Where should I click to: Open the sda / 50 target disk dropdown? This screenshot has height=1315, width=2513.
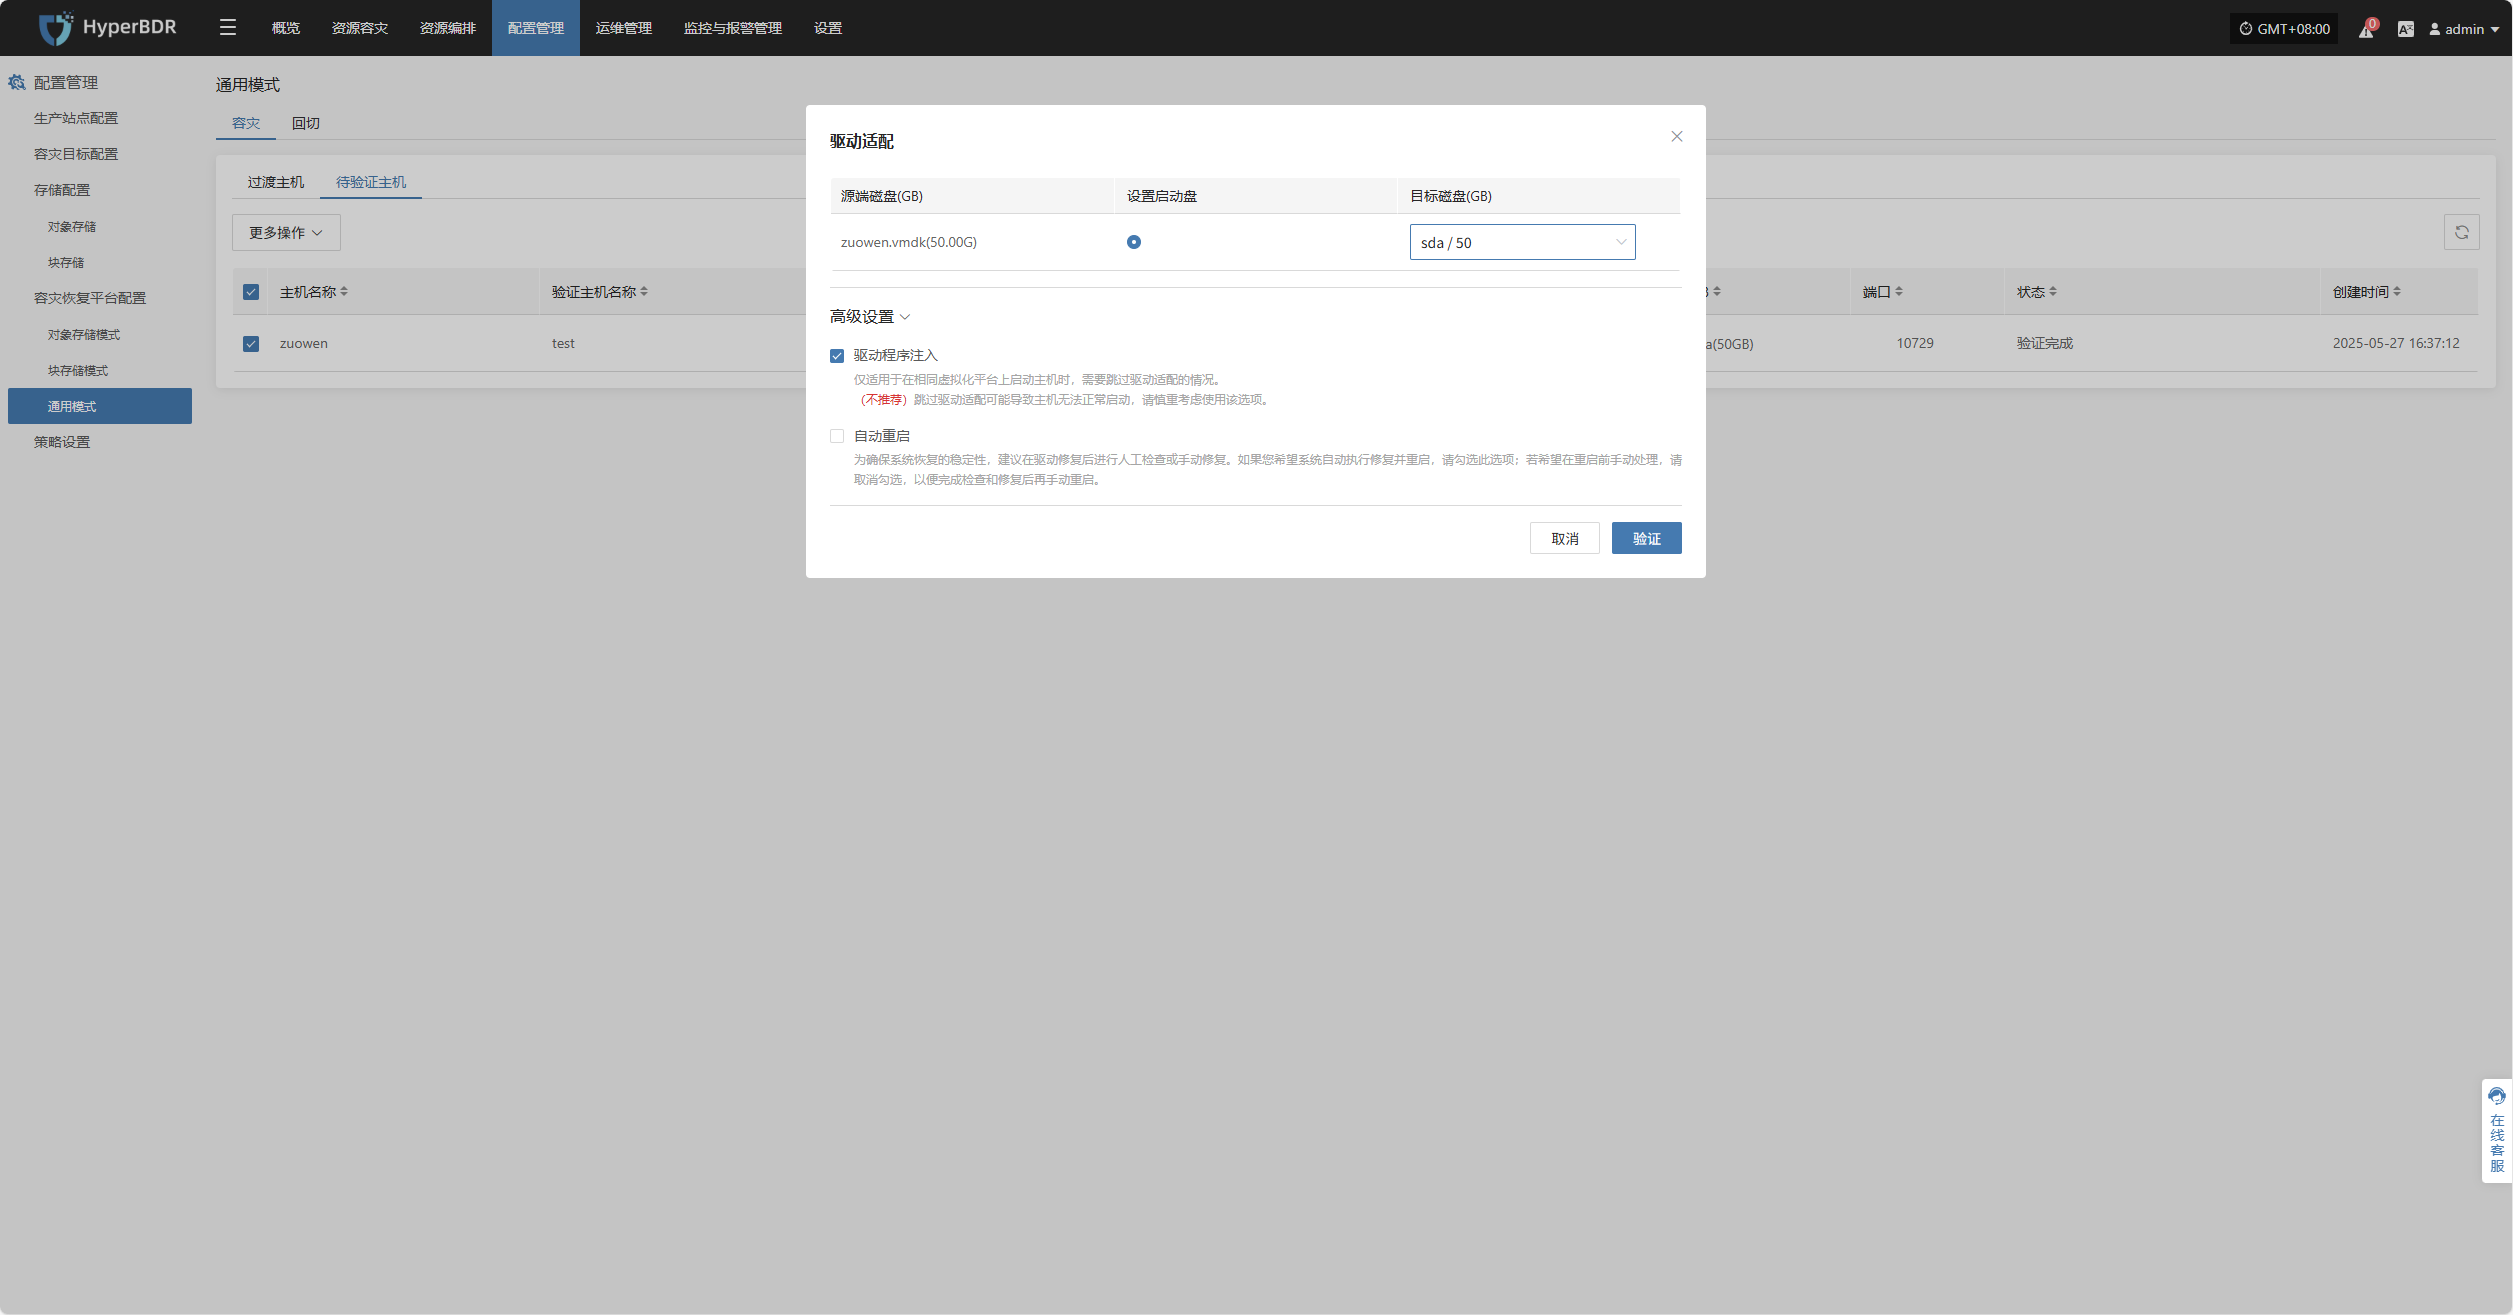pyautogui.click(x=1521, y=243)
